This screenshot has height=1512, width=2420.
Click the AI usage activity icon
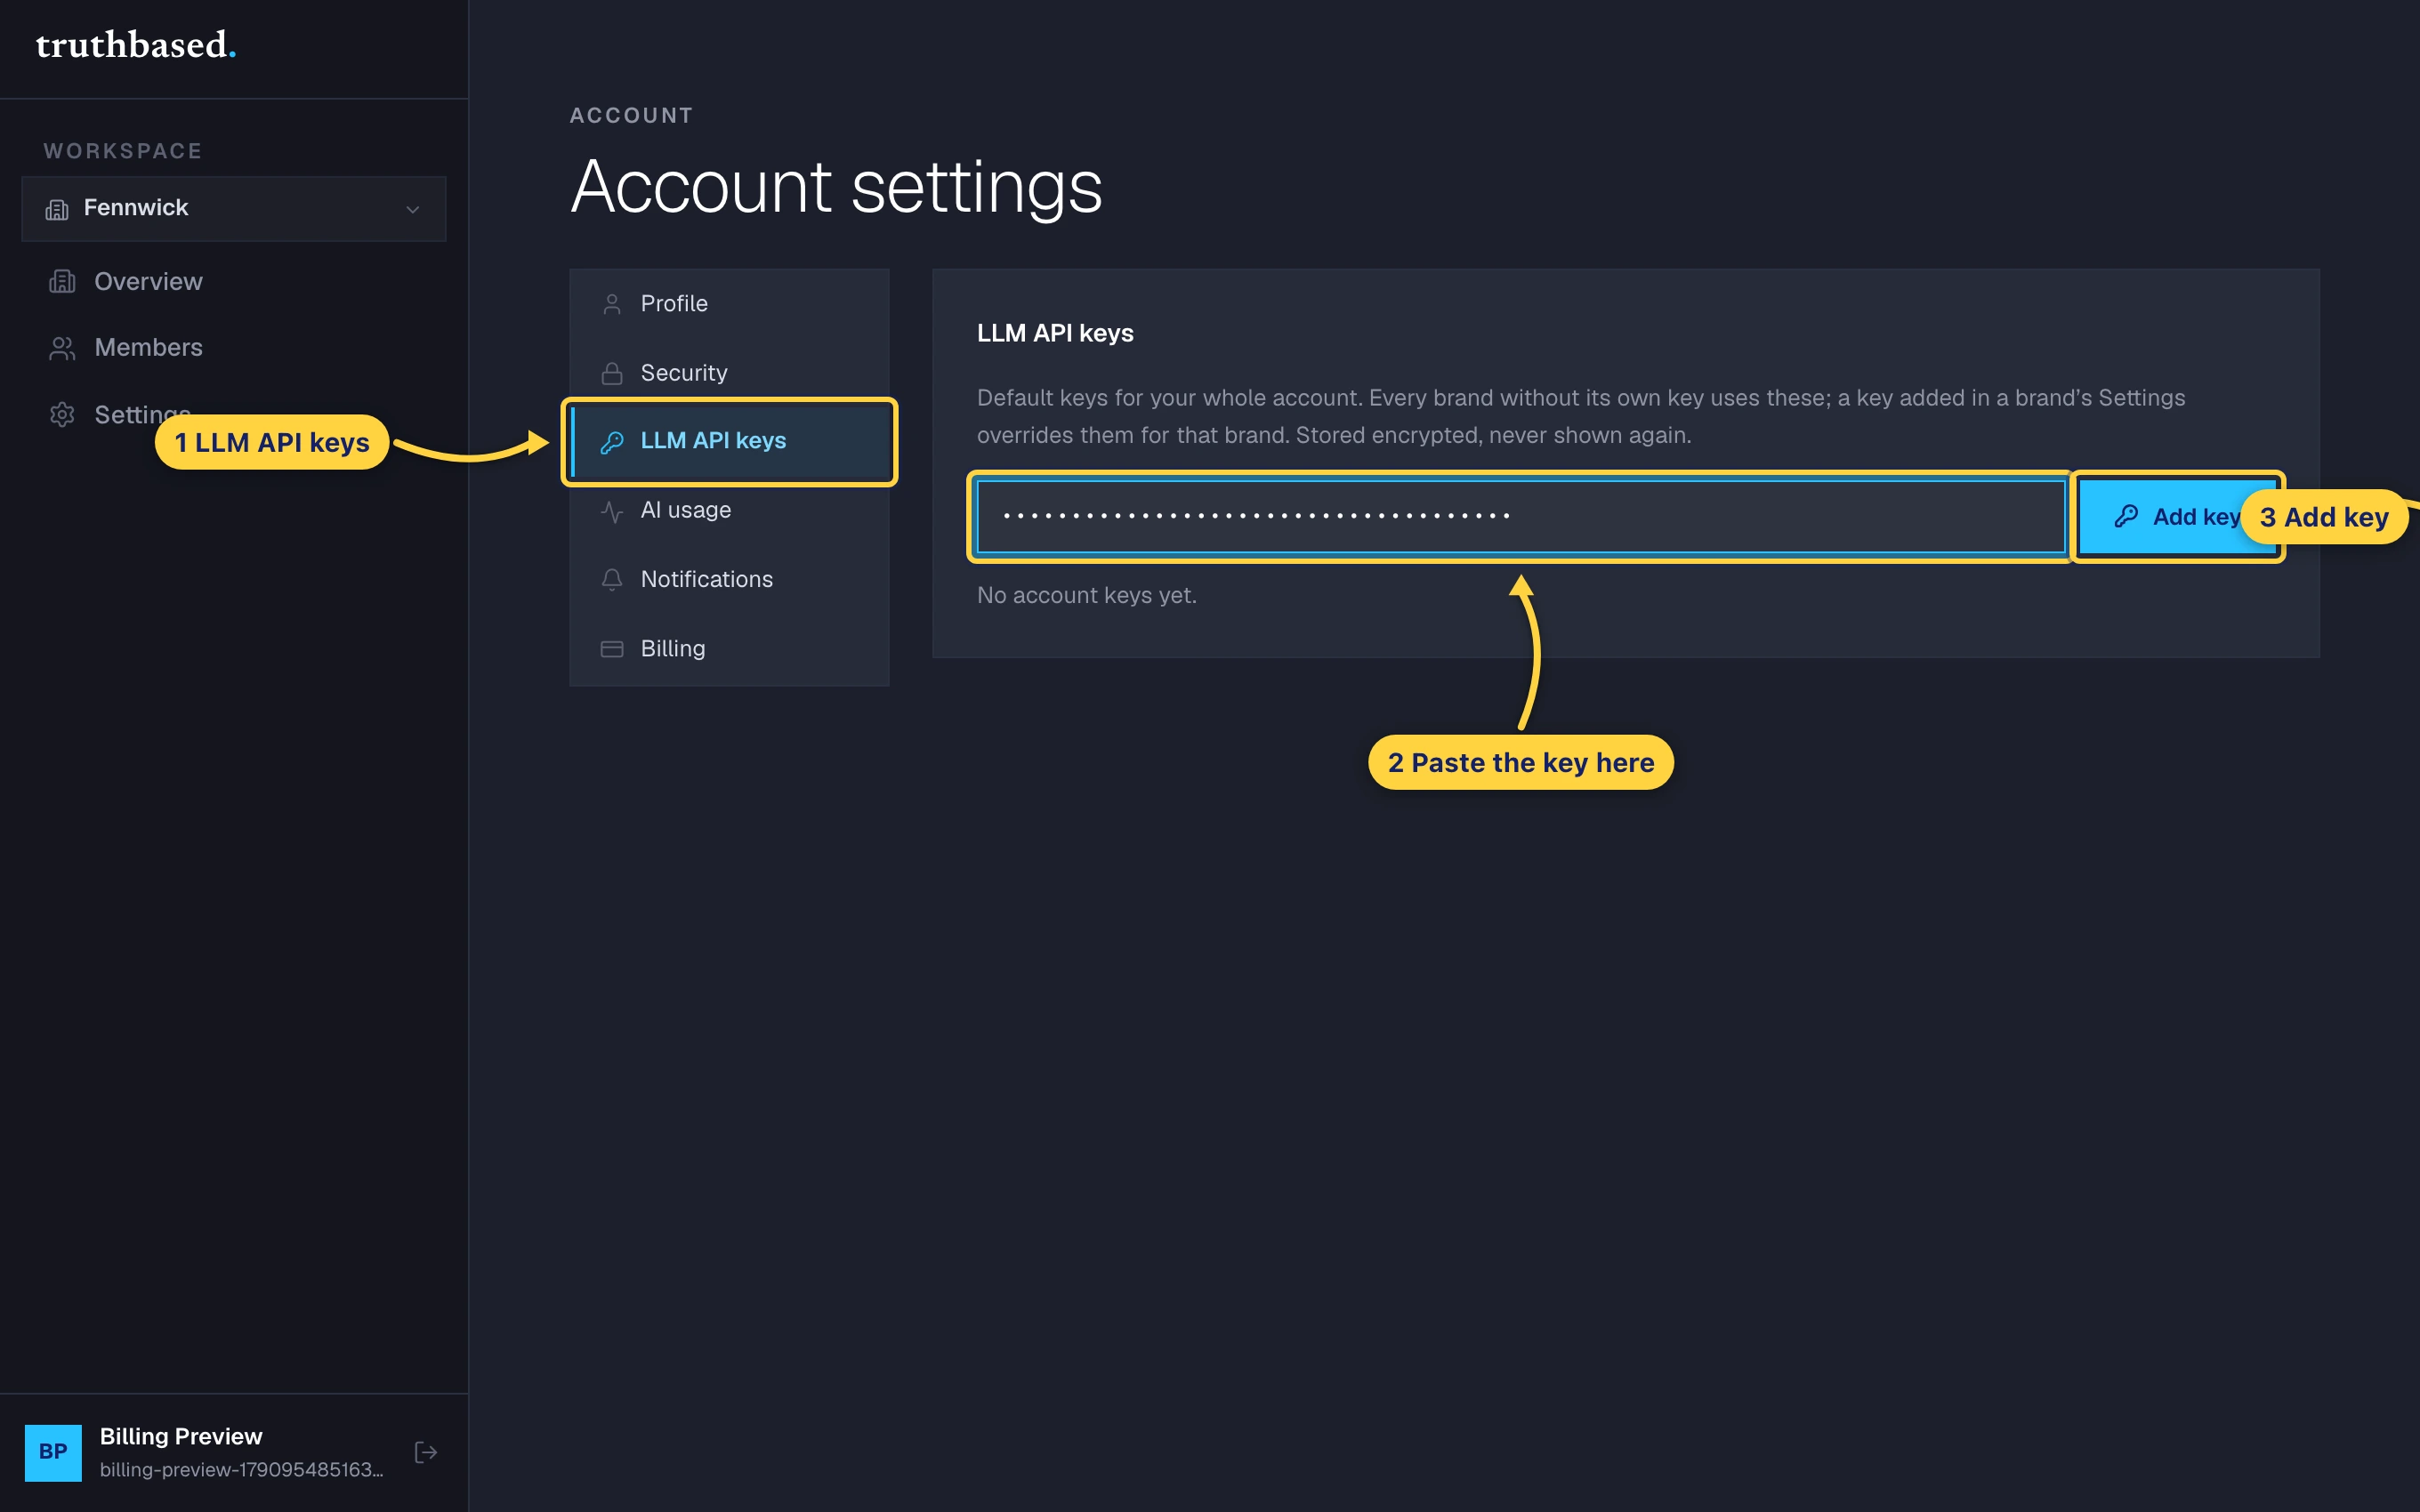click(612, 511)
